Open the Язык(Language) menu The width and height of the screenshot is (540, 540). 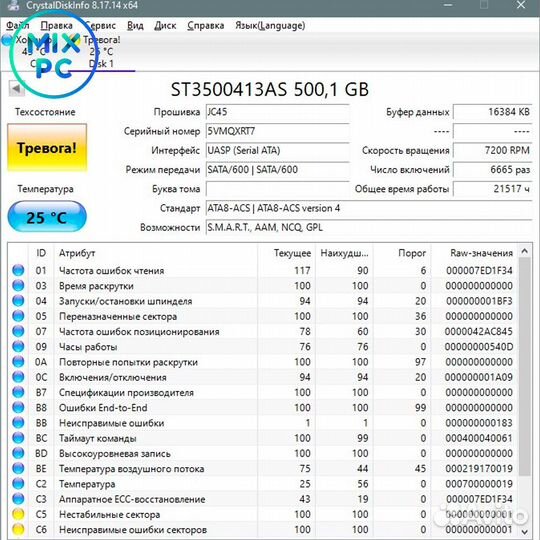pos(270,25)
